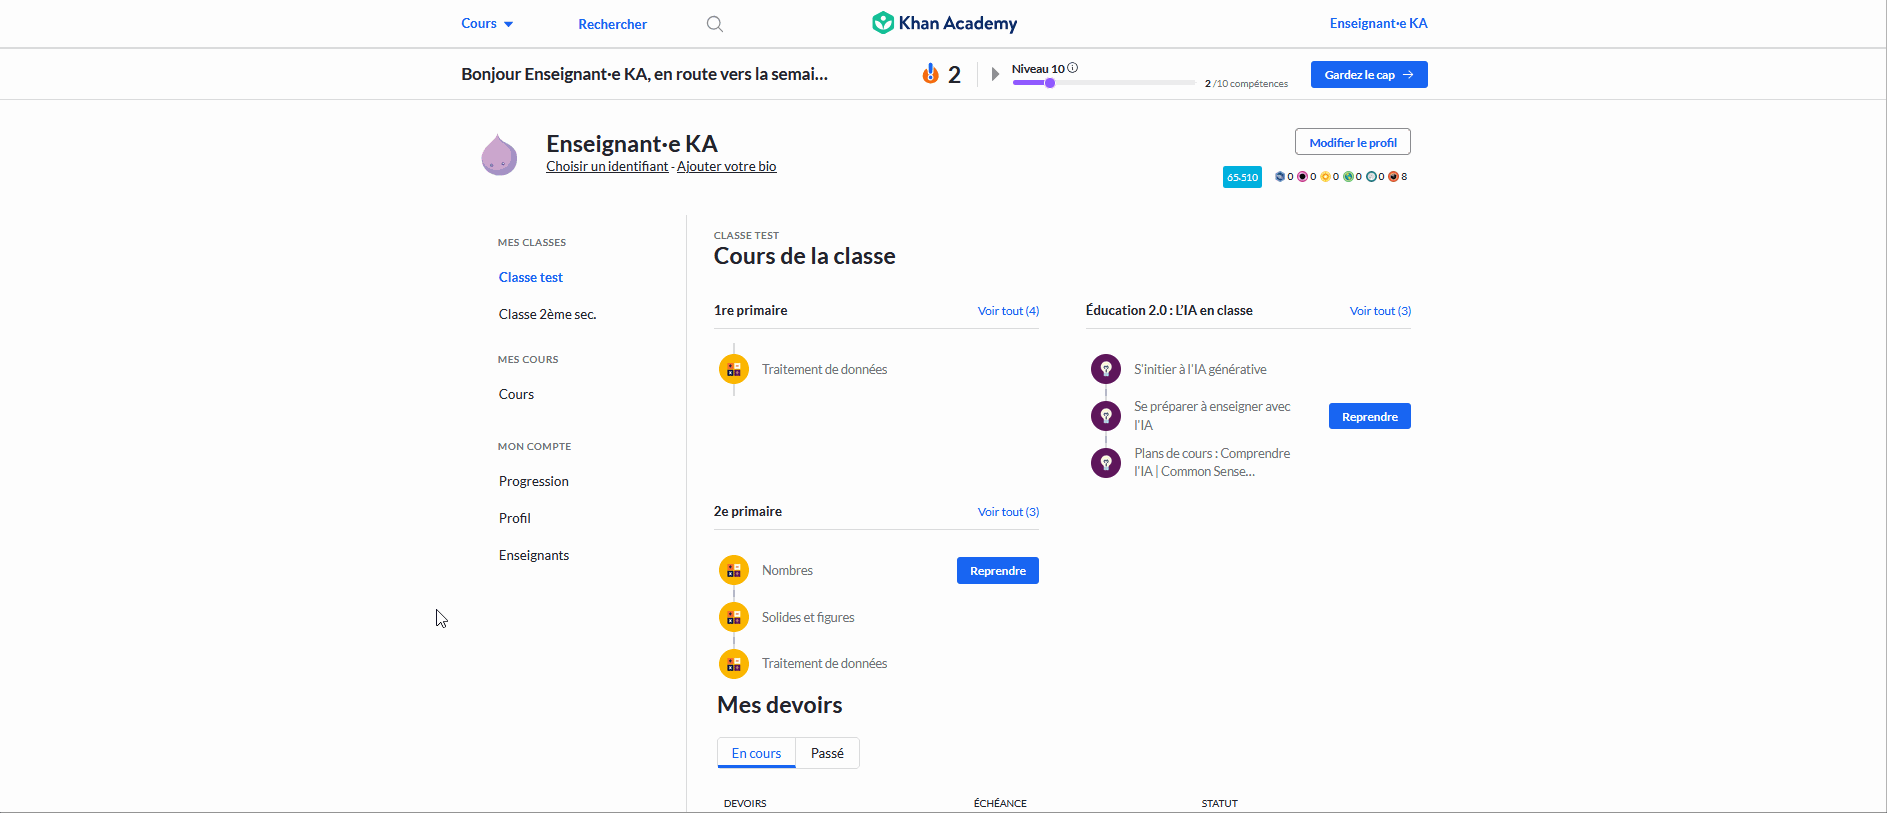This screenshot has width=1887, height=813.
Task: Click the Moon badge icon
Action: [1371, 177]
